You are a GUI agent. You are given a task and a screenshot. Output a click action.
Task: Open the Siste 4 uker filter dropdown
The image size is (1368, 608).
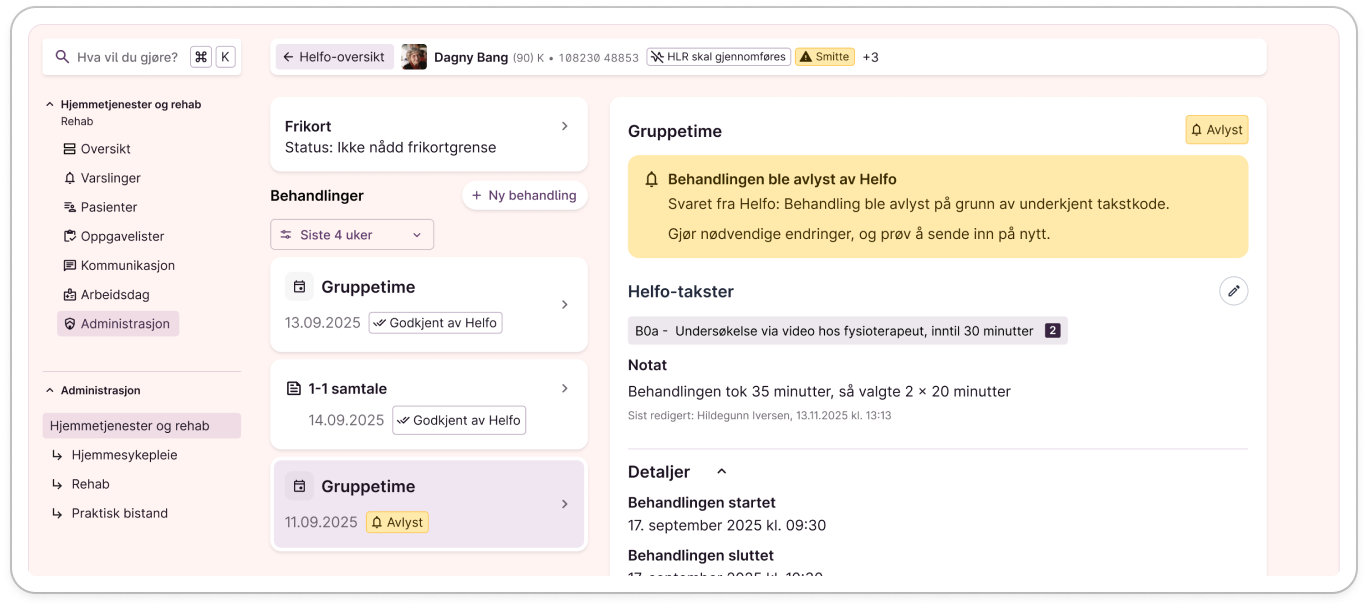pyautogui.click(x=352, y=235)
